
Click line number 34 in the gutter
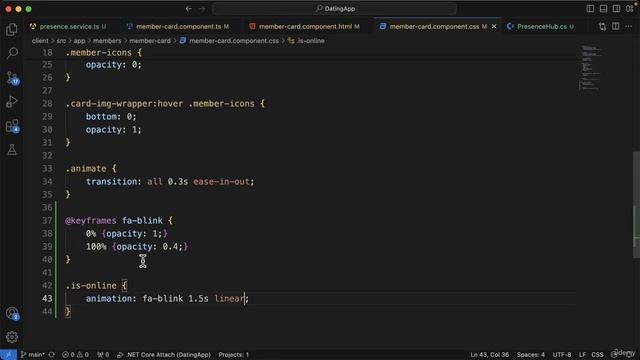click(x=47, y=182)
